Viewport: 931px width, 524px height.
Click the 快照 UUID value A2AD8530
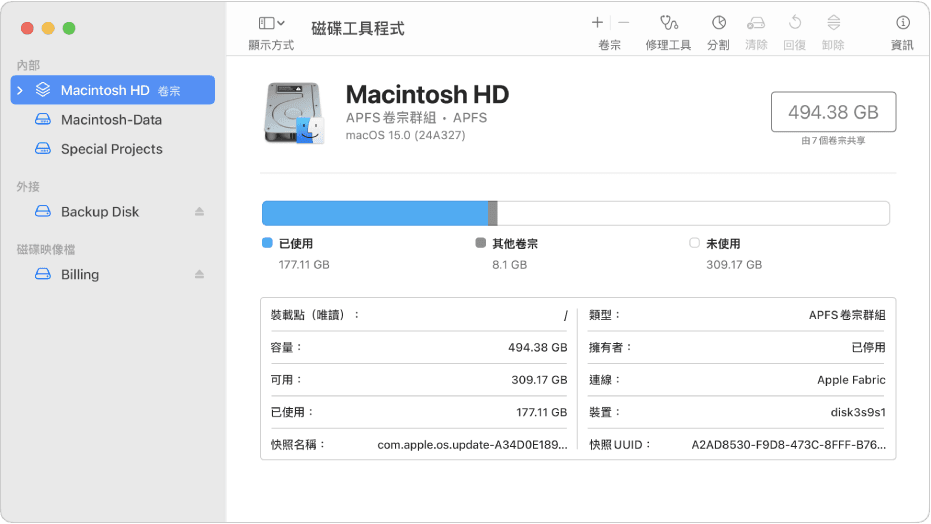(788, 445)
